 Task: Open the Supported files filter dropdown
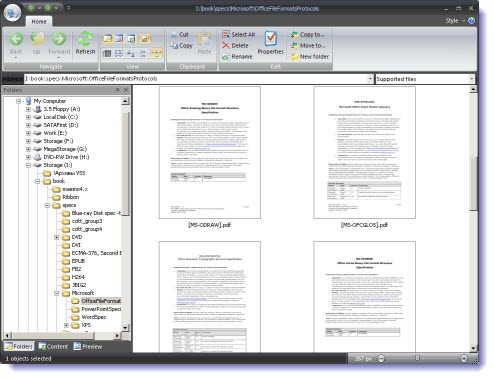pyautogui.click(x=471, y=79)
